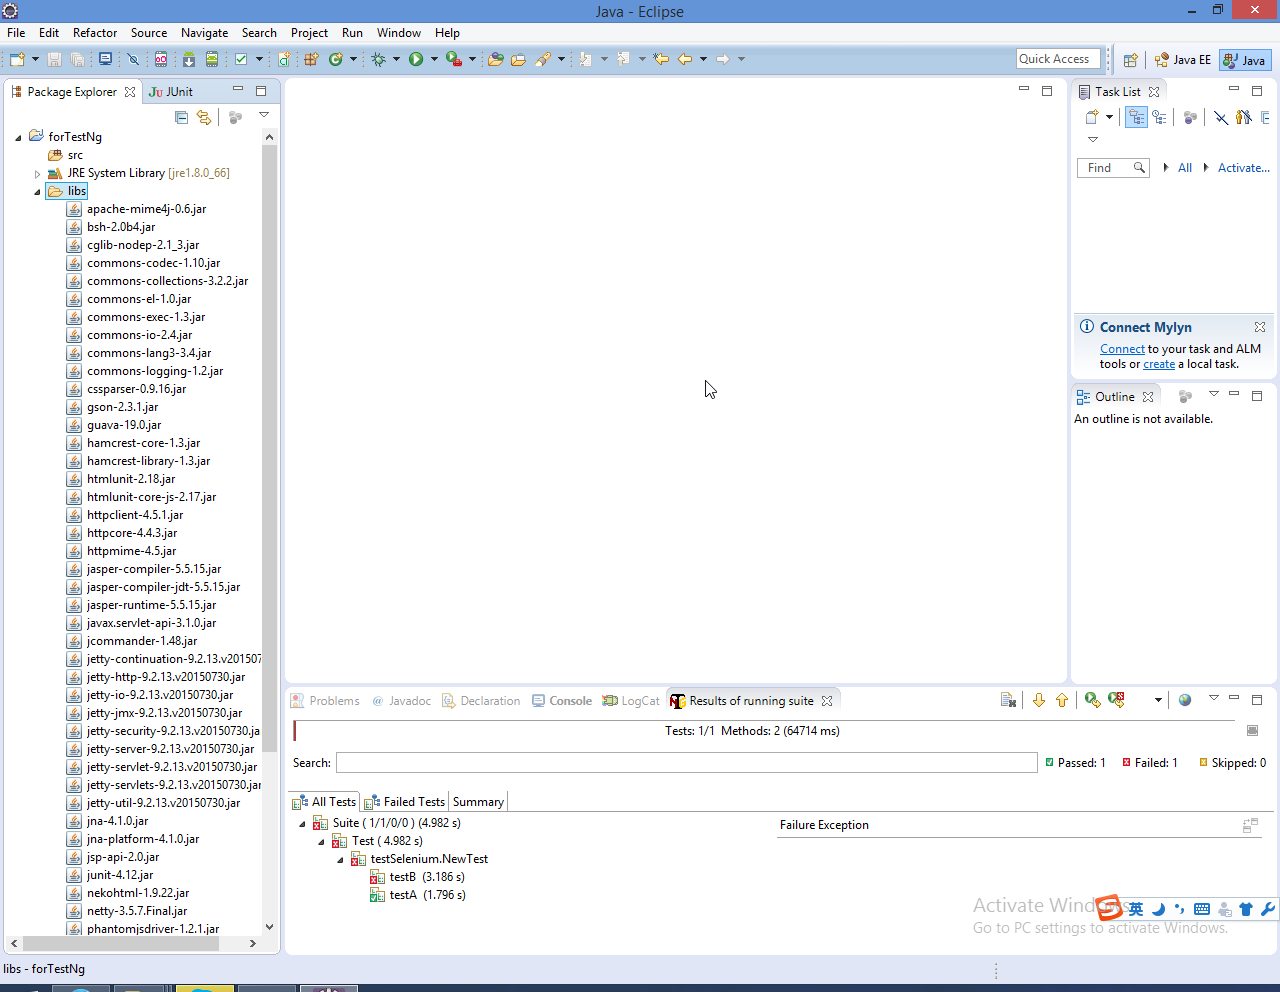Collapse the libs folder
Screen dimensions: 1280x992
point(38,191)
